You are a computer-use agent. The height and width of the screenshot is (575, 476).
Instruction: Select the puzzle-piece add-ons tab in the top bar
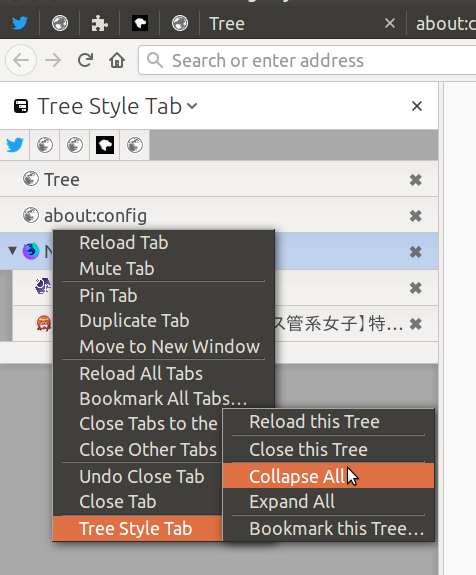click(99, 24)
